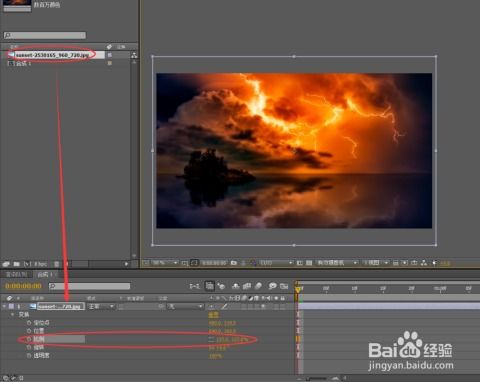Open Comp Flowchart icon in viewer bar
Screen dimensions: 480x382
(424, 263)
